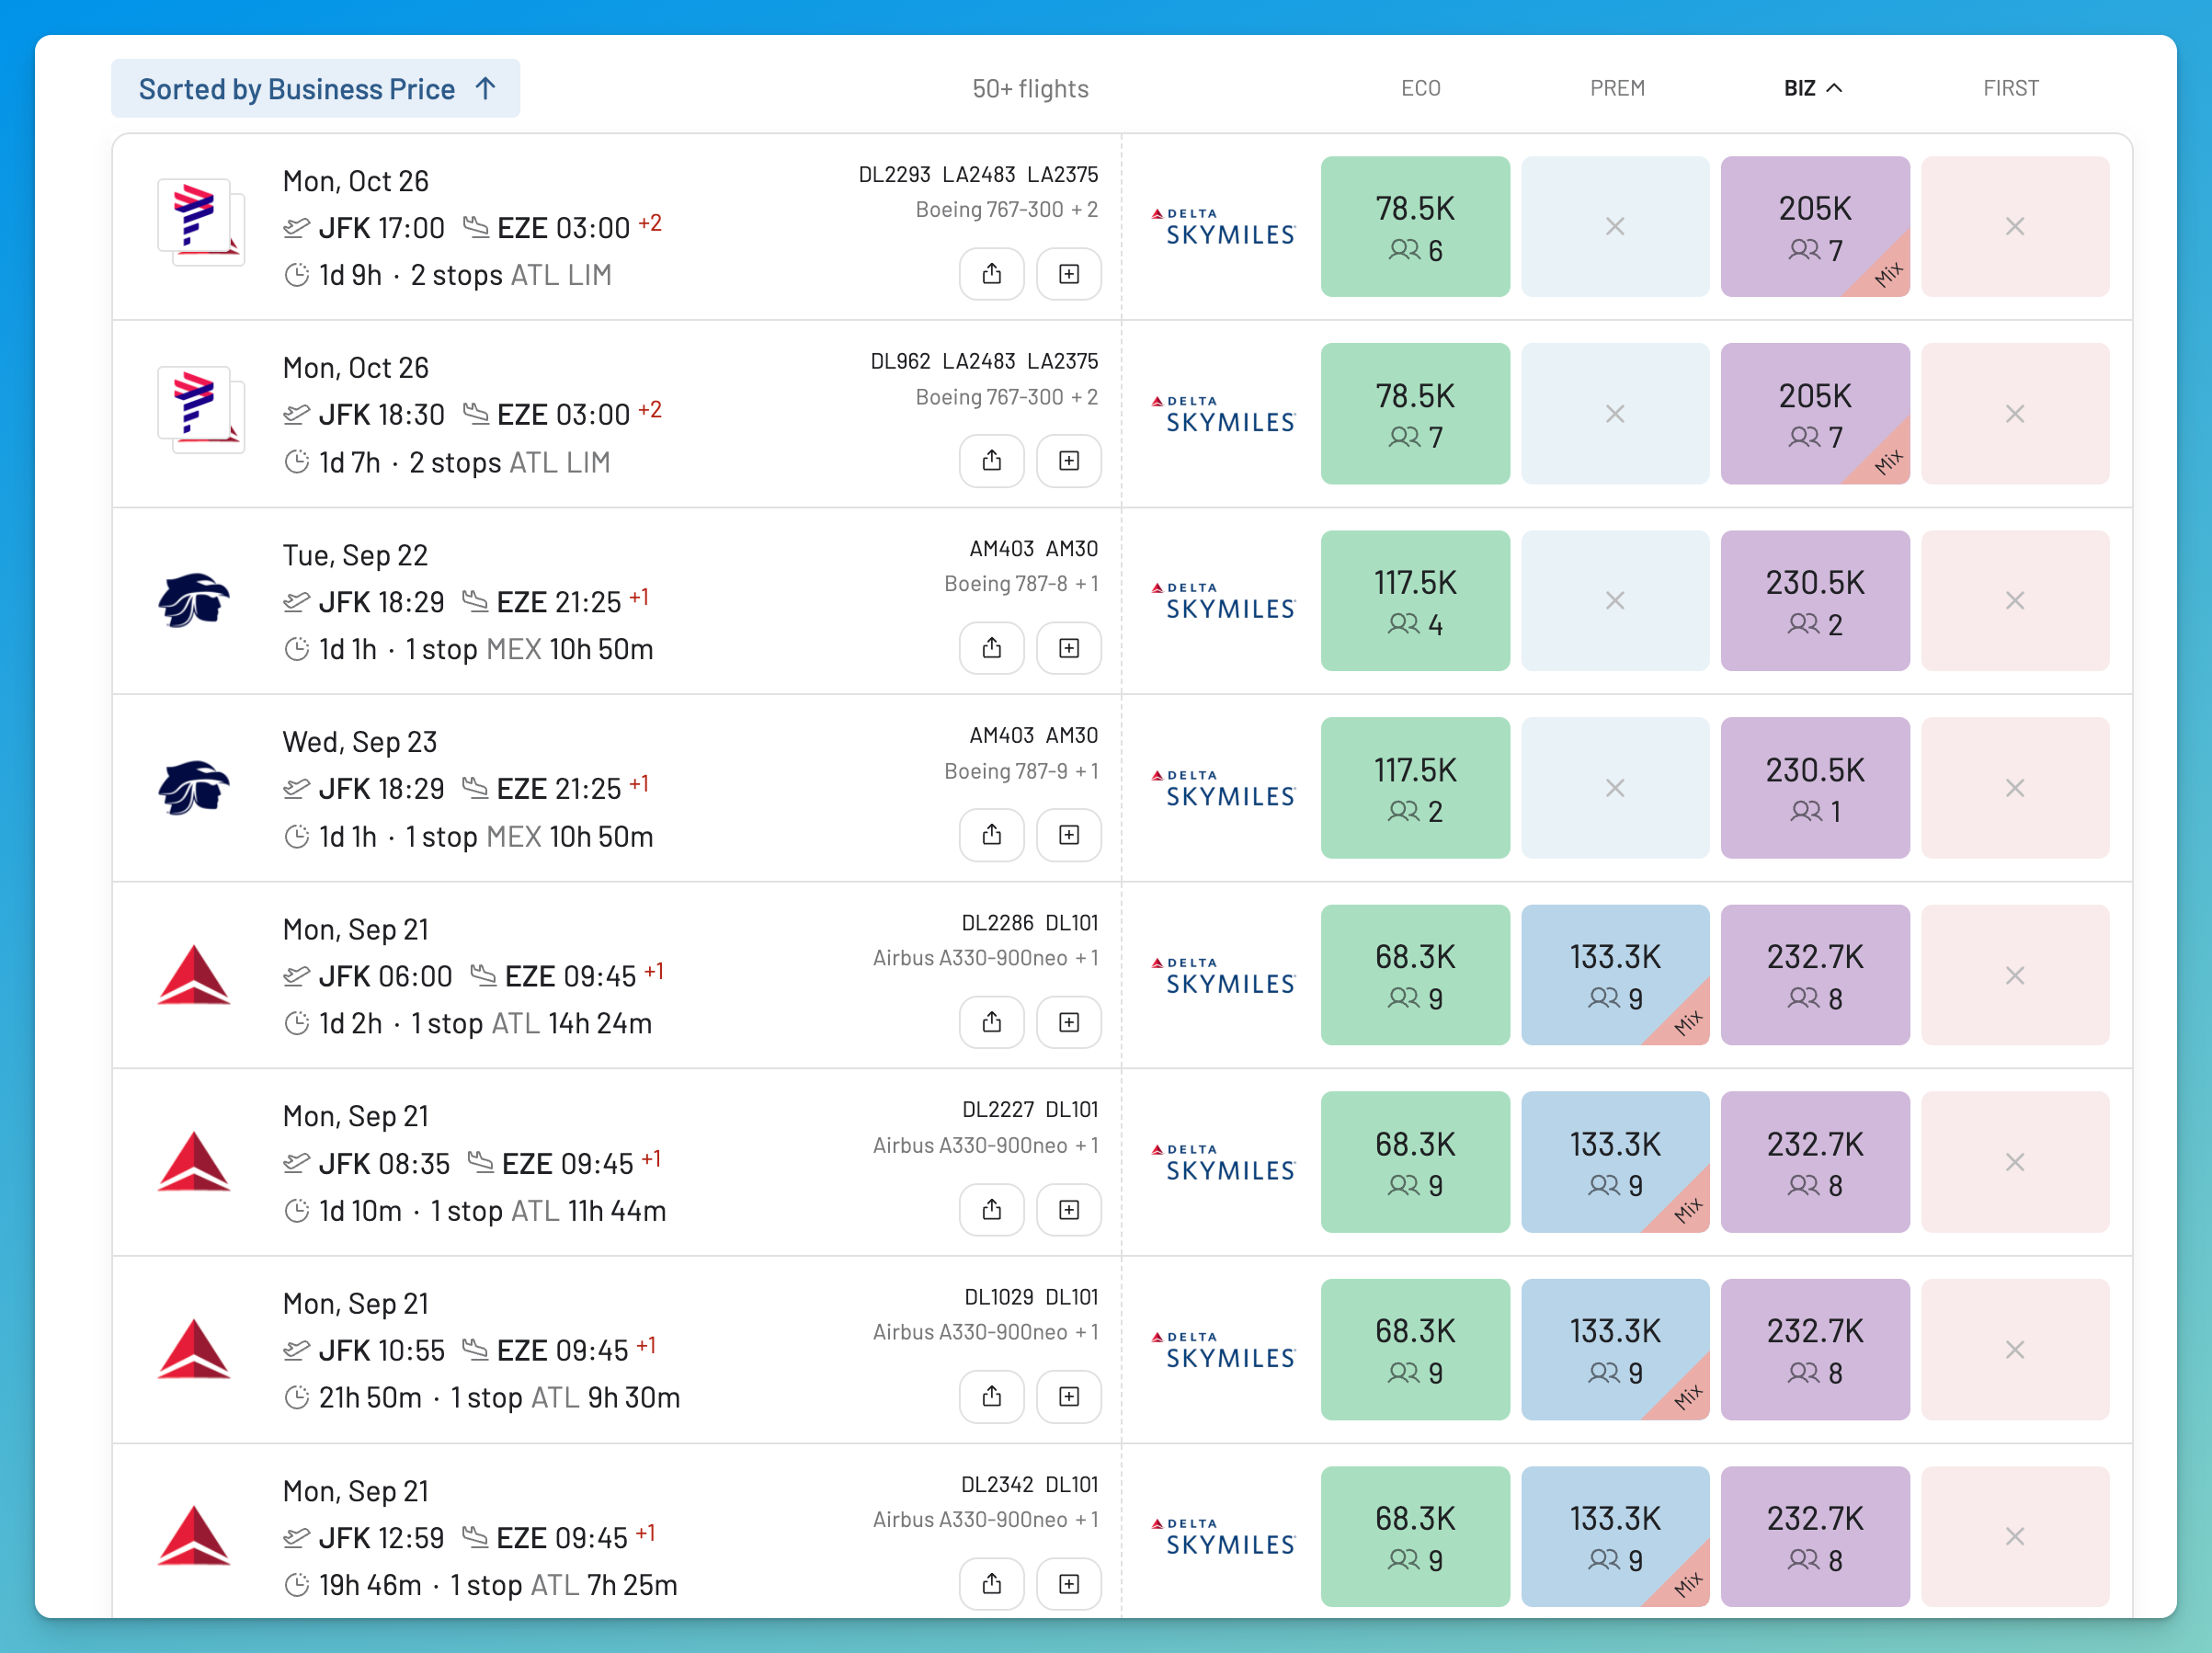Click flight numbers DL2293 LA2483 LA2375
2212x1653 pixels.
click(x=978, y=174)
